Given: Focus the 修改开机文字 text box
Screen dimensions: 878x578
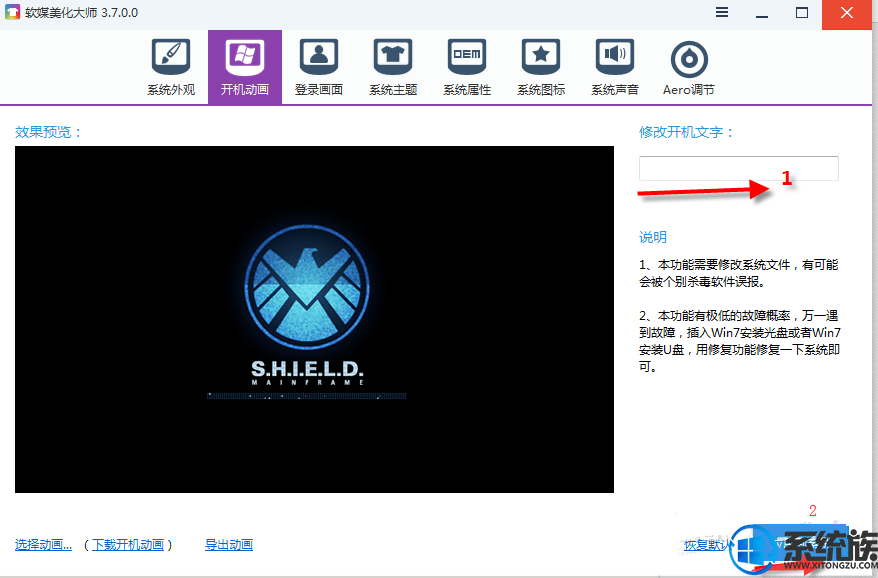Looking at the screenshot, I should pos(739,168).
